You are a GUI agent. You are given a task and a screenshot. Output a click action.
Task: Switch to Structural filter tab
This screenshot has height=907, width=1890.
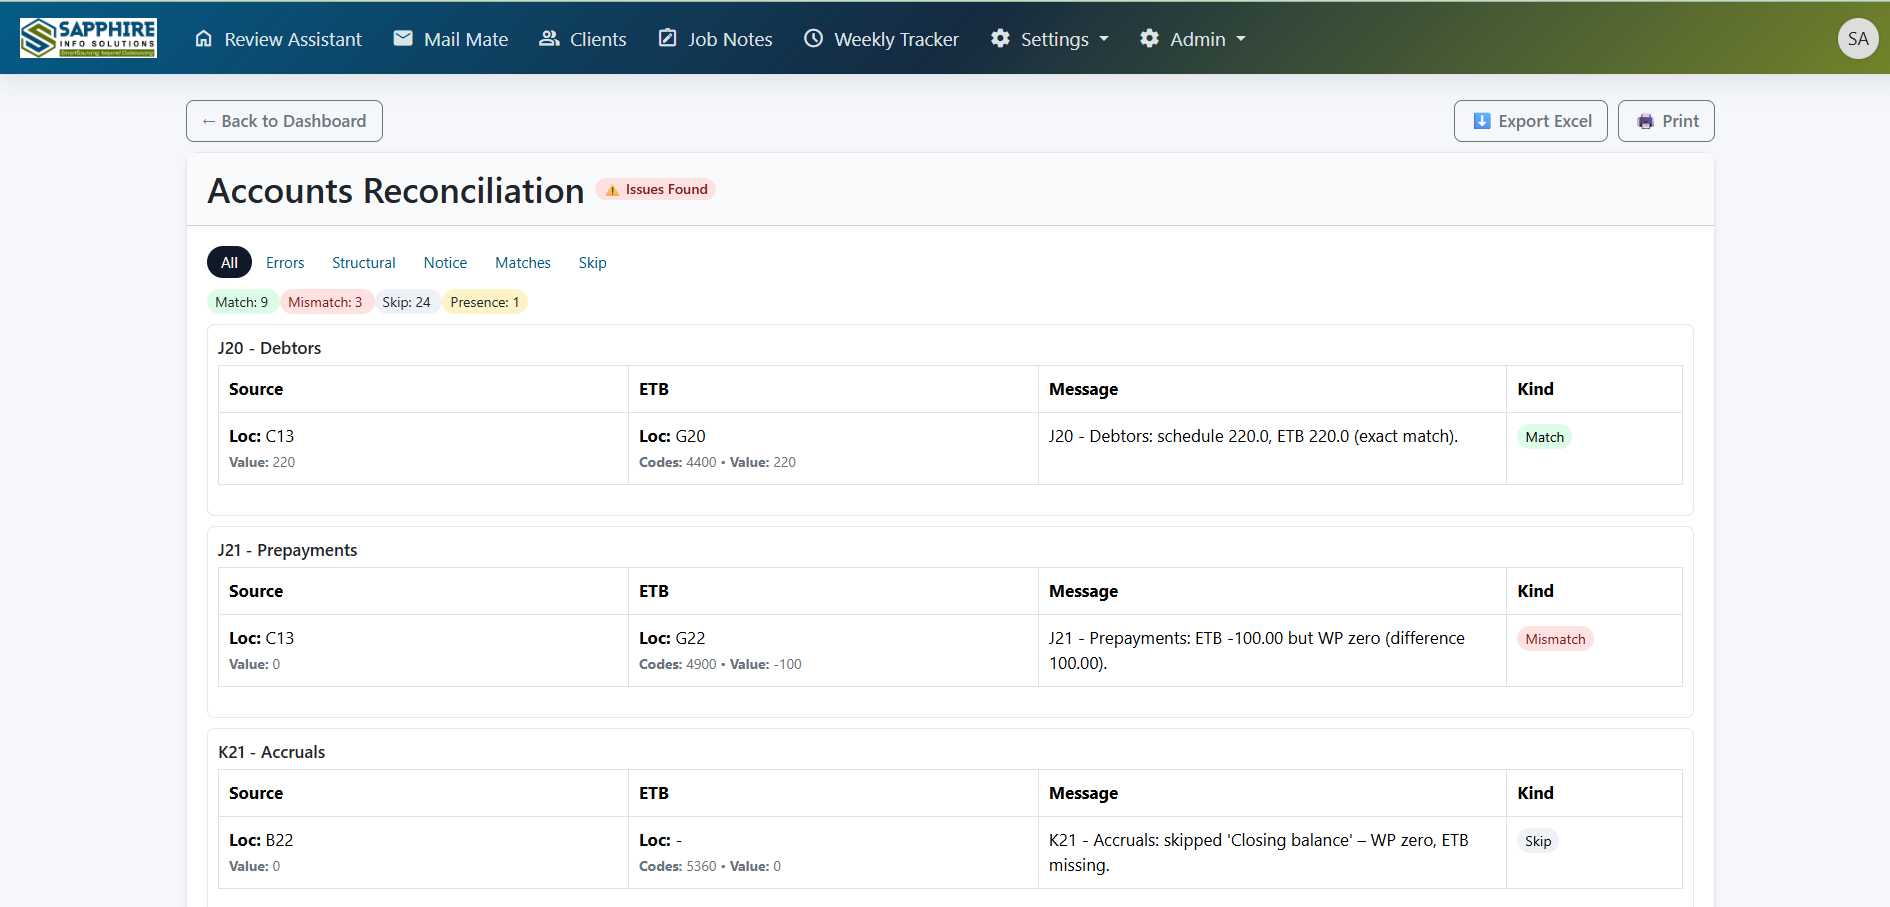coord(364,262)
